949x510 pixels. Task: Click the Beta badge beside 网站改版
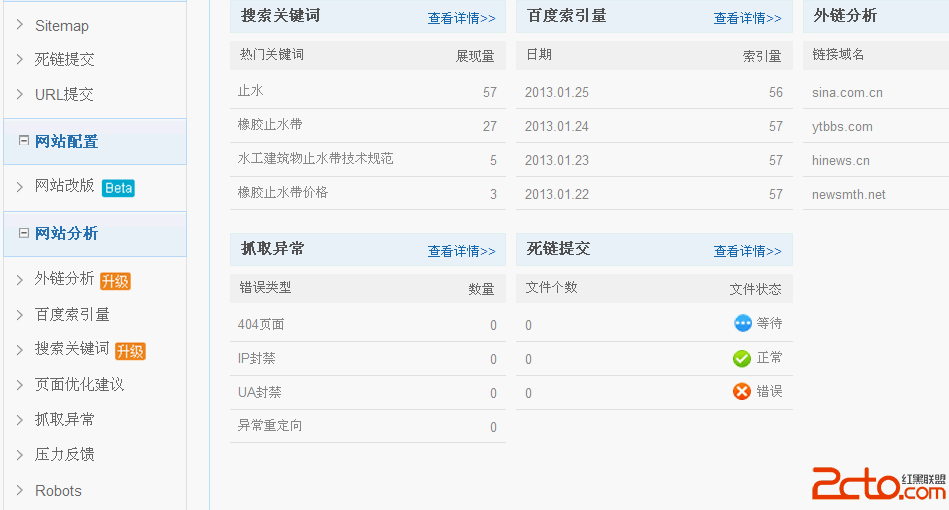pos(118,187)
